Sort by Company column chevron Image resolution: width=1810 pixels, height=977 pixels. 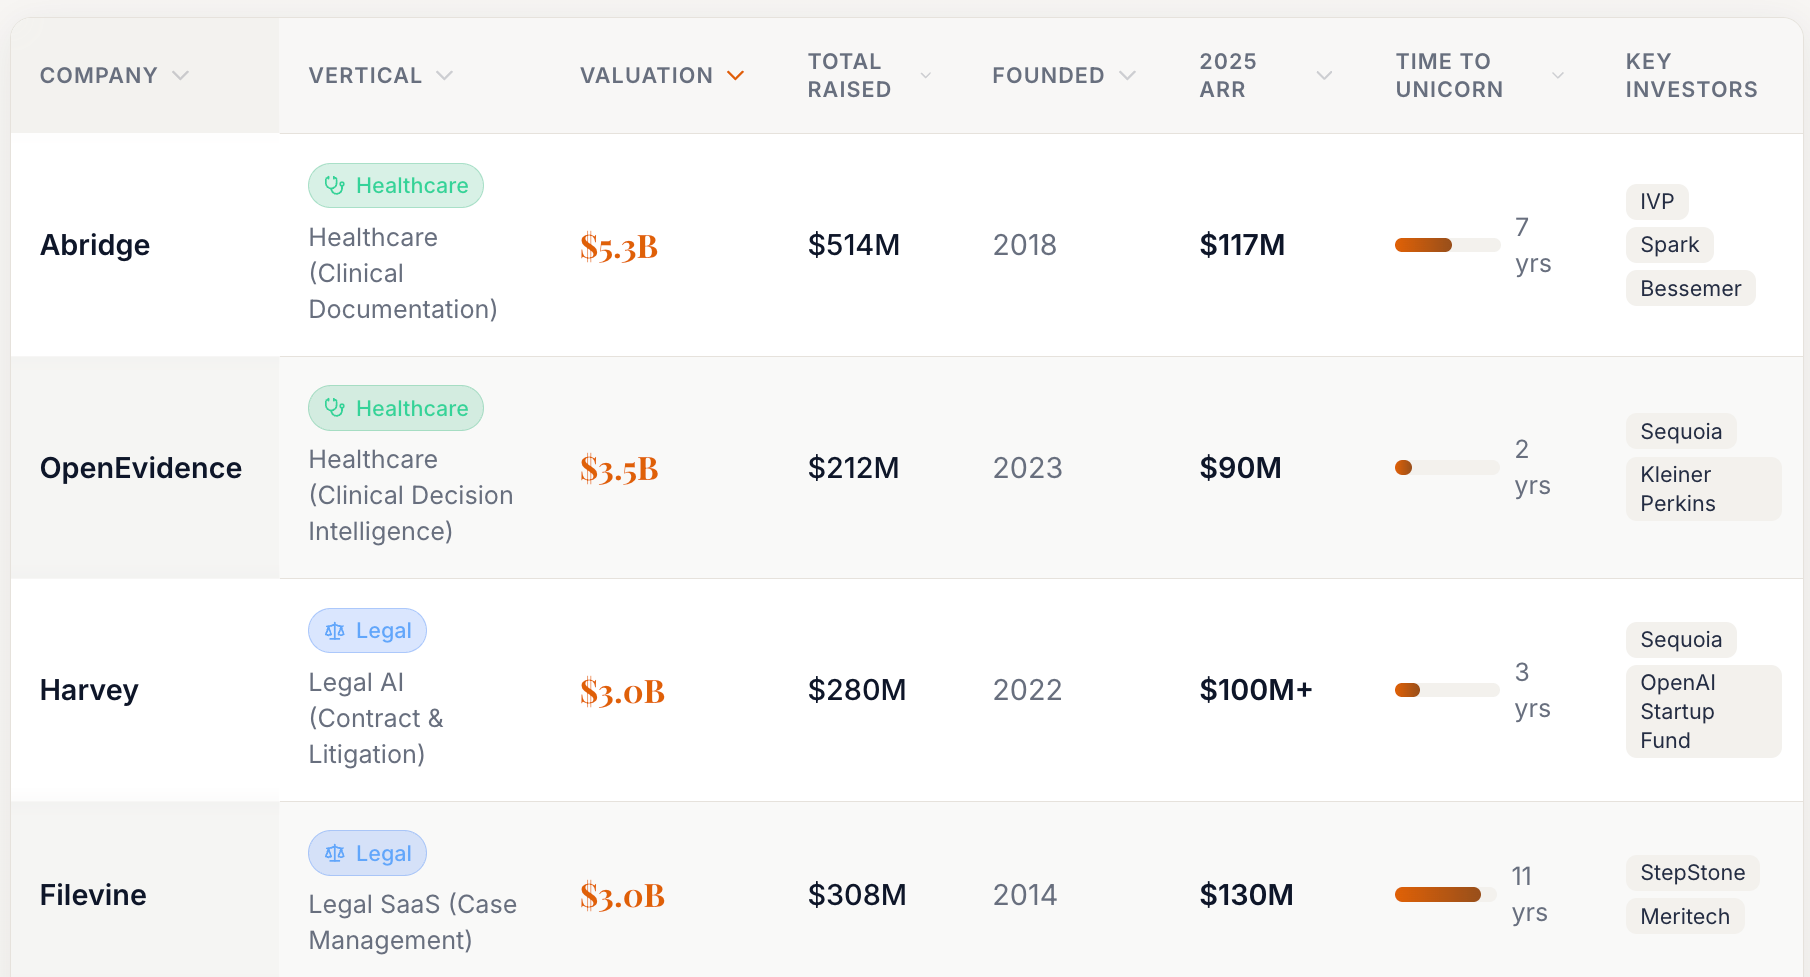(x=181, y=76)
